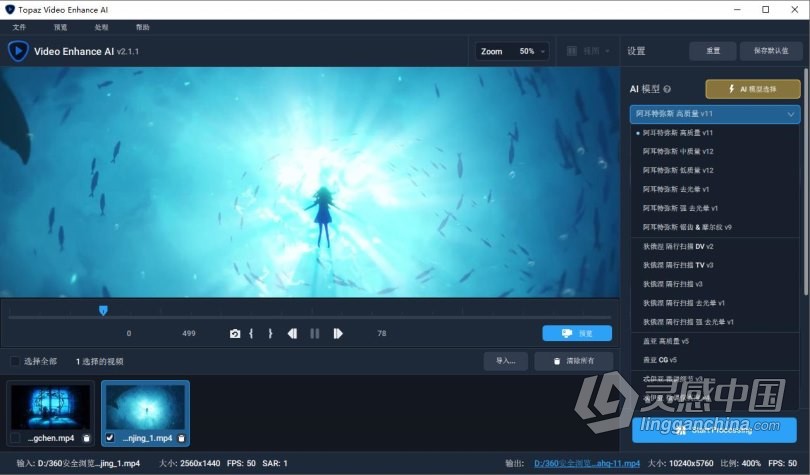The image size is (810, 475).
Task: Click the help question mark next to AI 模型
Action: (x=667, y=89)
